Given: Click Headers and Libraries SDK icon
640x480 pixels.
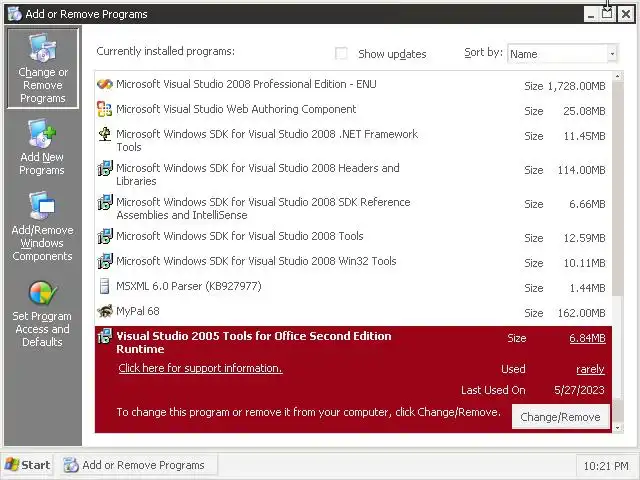Looking at the screenshot, I should (x=105, y=168).
